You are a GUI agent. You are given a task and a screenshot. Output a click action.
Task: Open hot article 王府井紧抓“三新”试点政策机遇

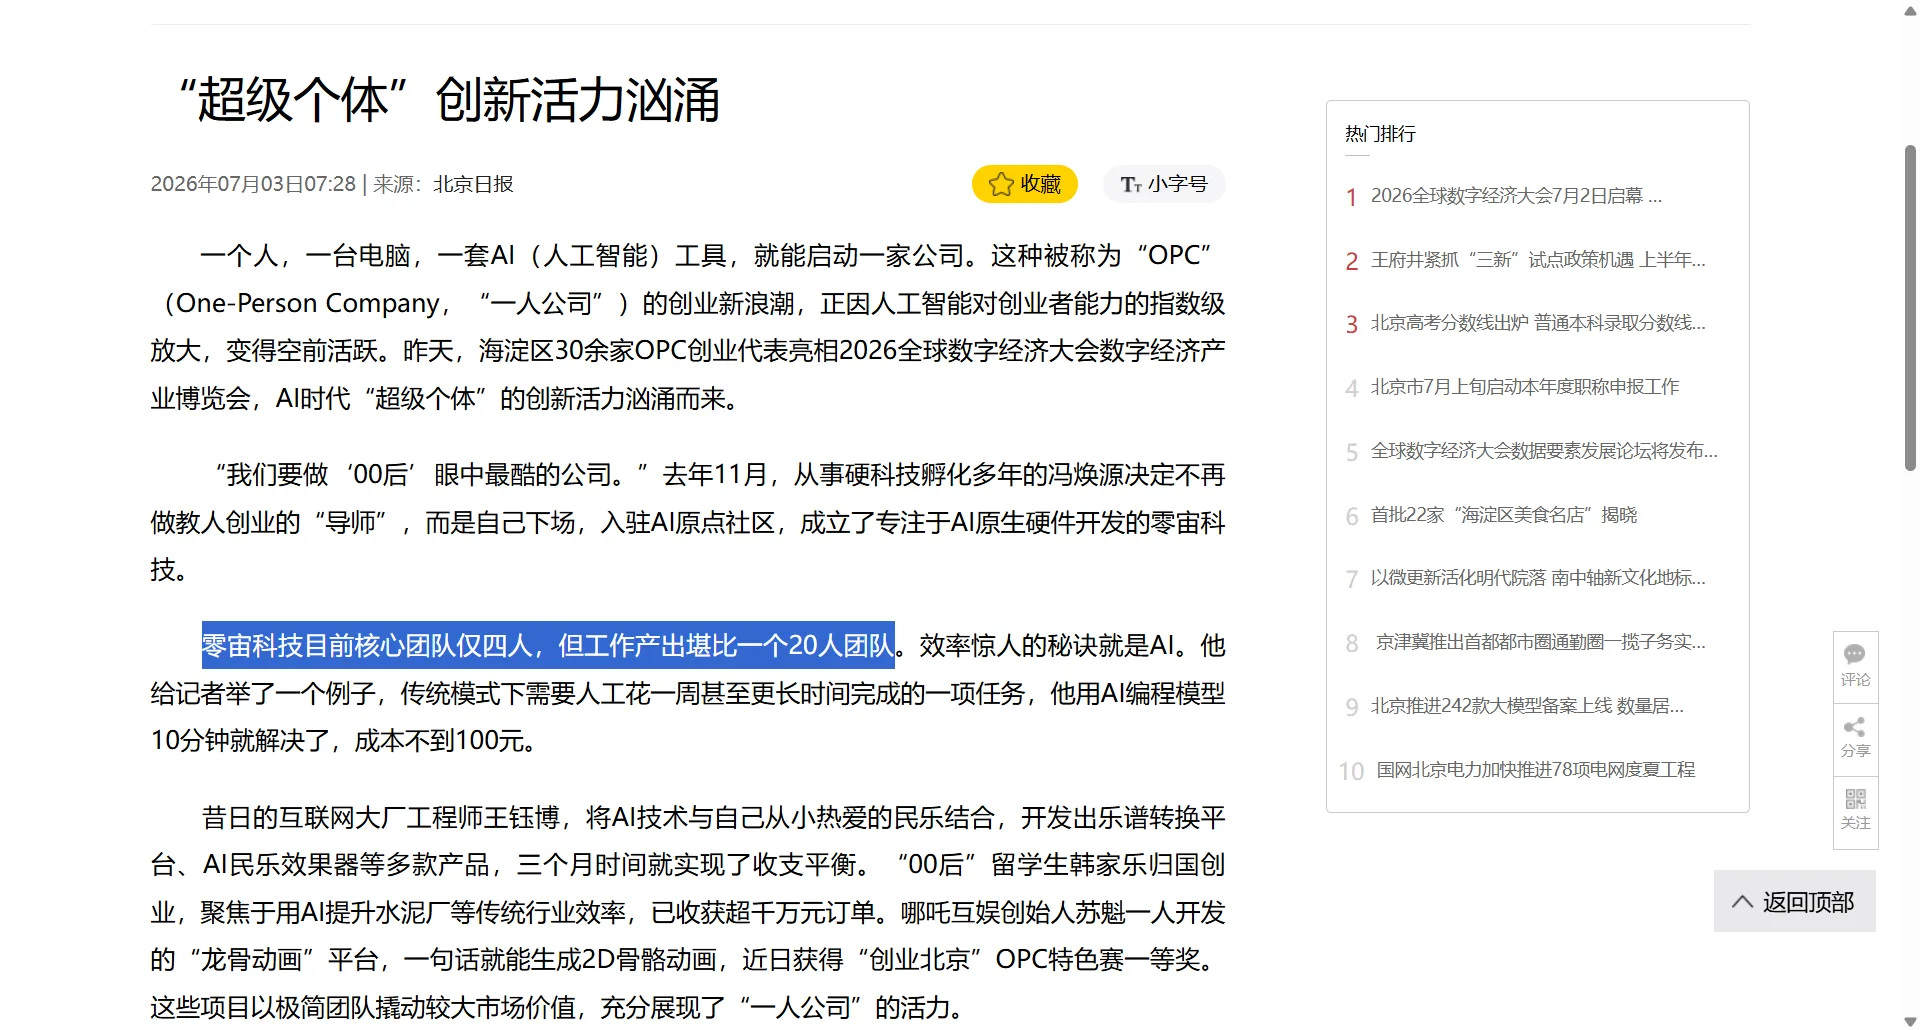(1538, 260)
